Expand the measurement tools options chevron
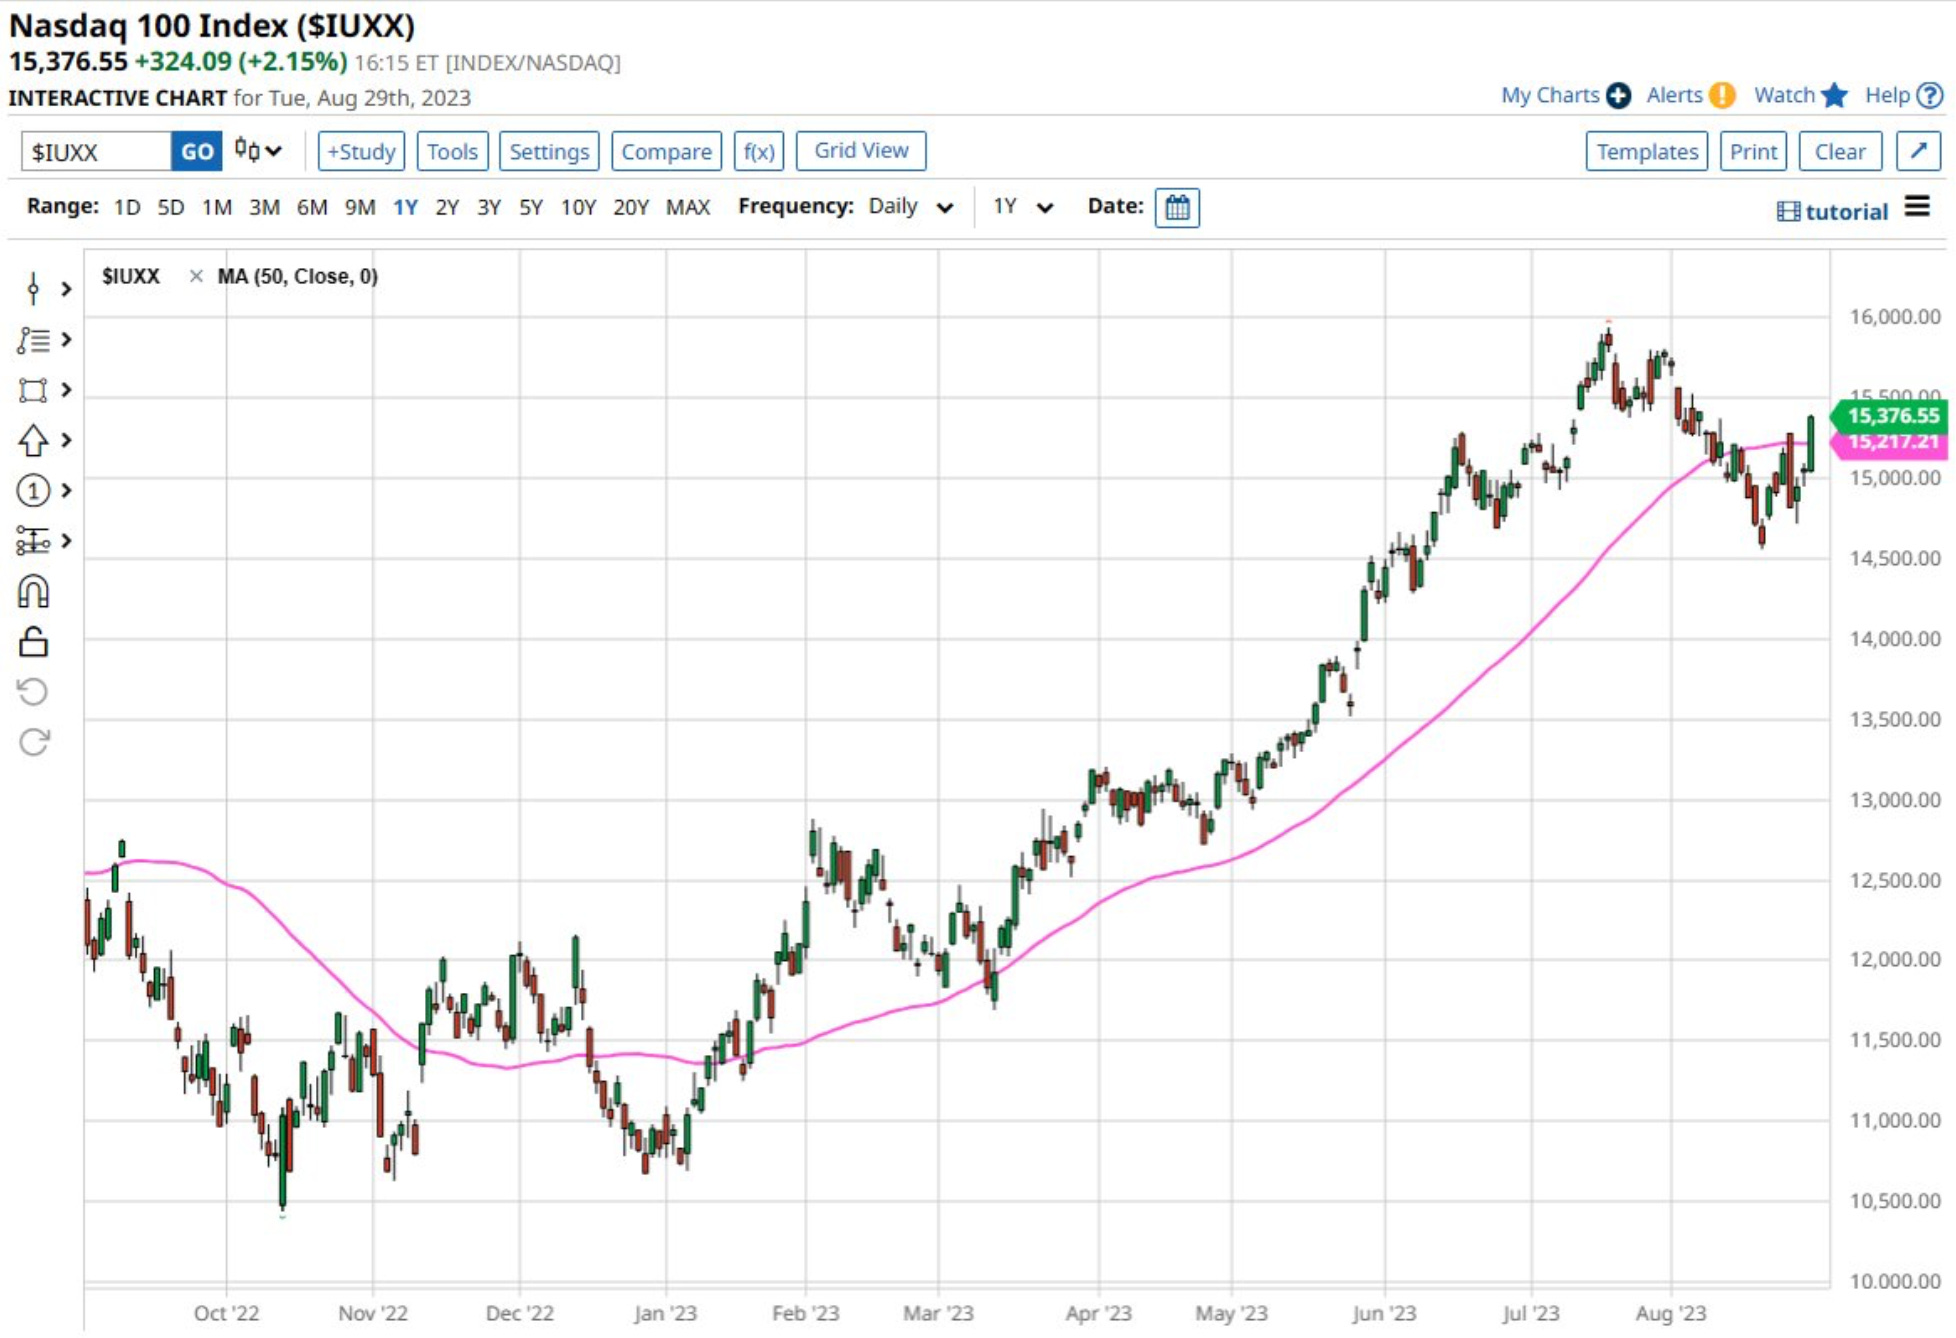 point(66,541)
